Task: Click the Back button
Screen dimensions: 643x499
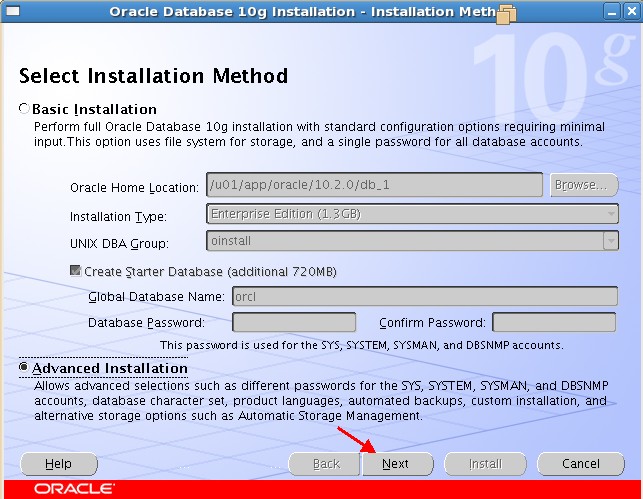Action: [324, 464]
